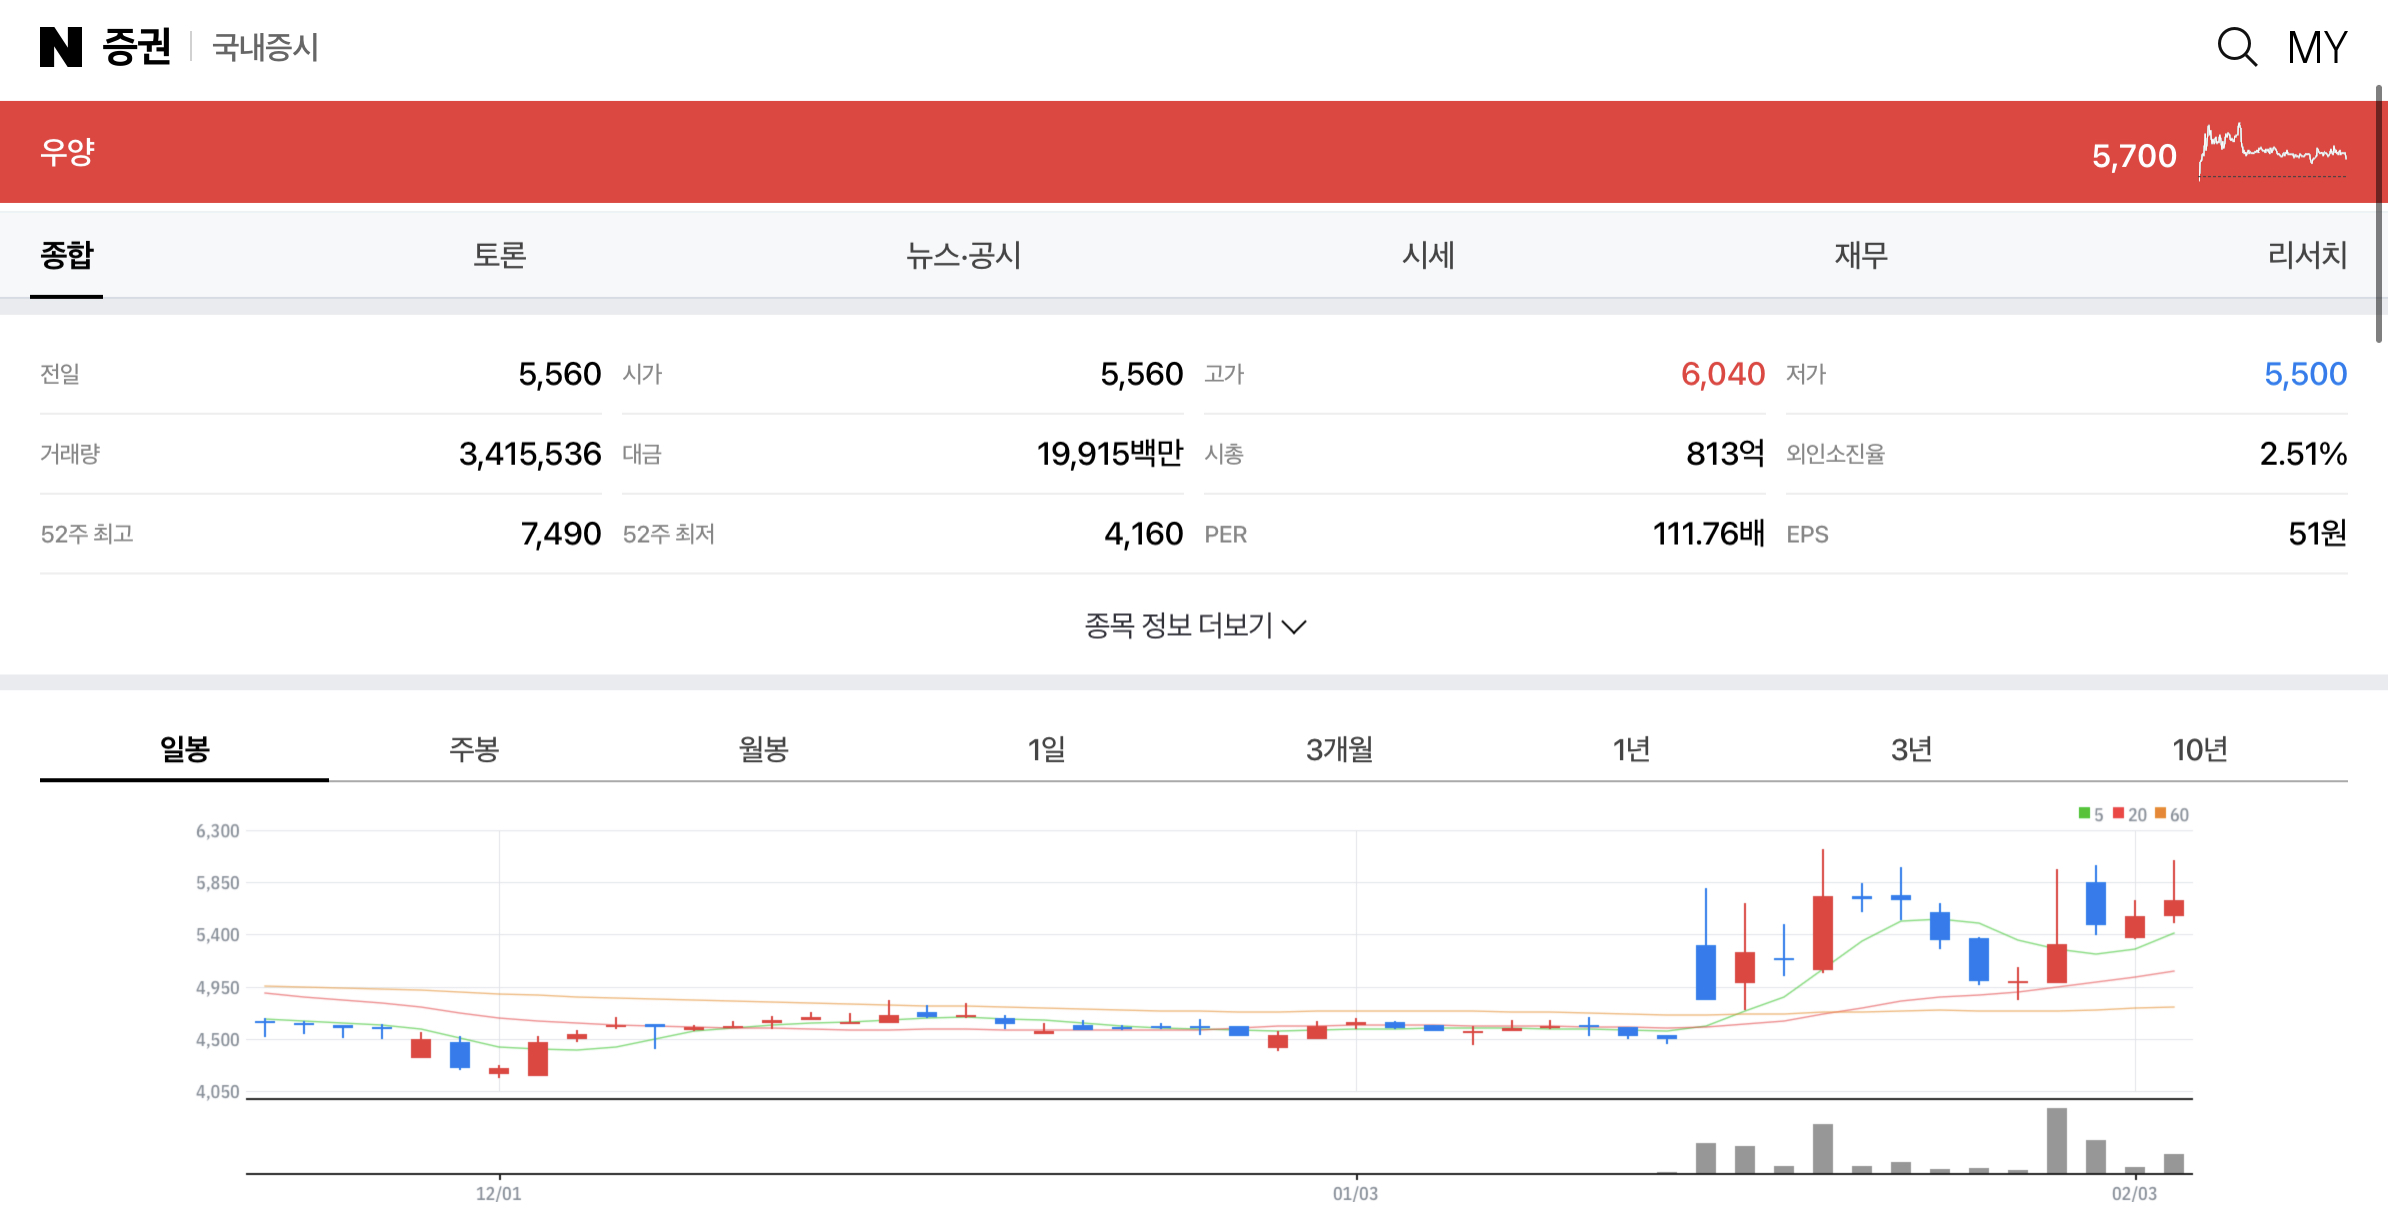Click the 4,050 price axis label

point(217,1092)
